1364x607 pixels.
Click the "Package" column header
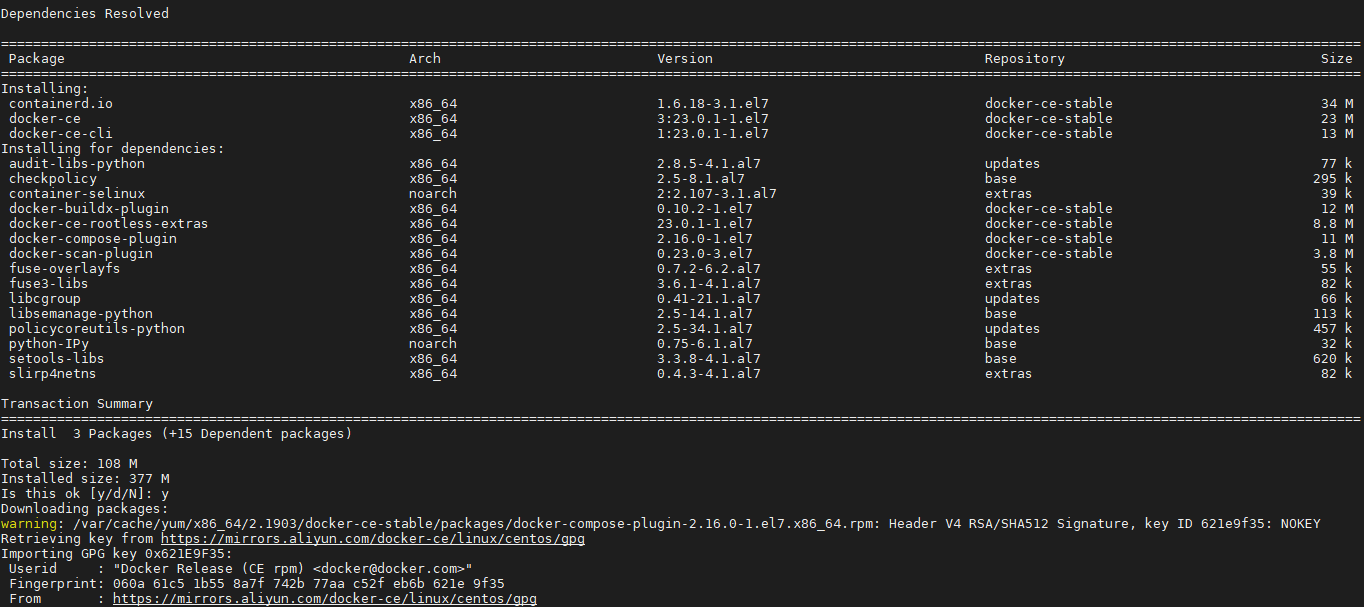[x=36, y=59]
